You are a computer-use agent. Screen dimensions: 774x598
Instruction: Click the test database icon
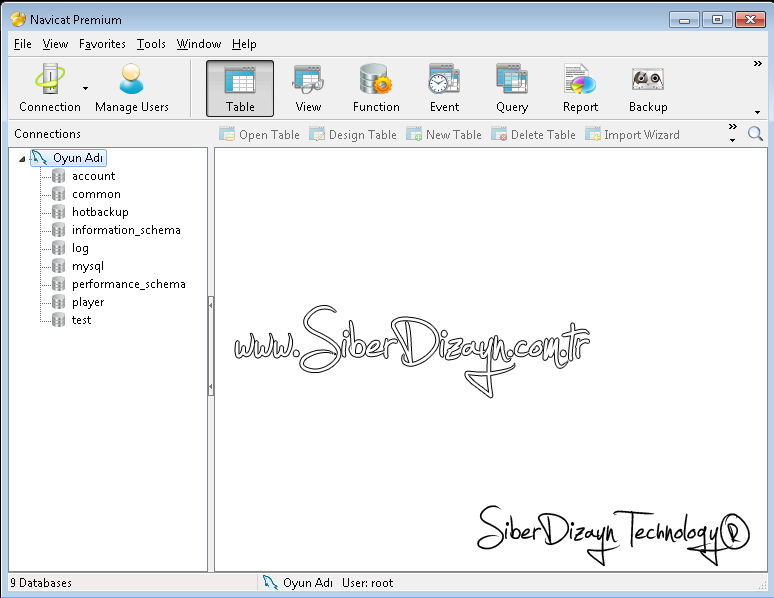click(59, 320)
